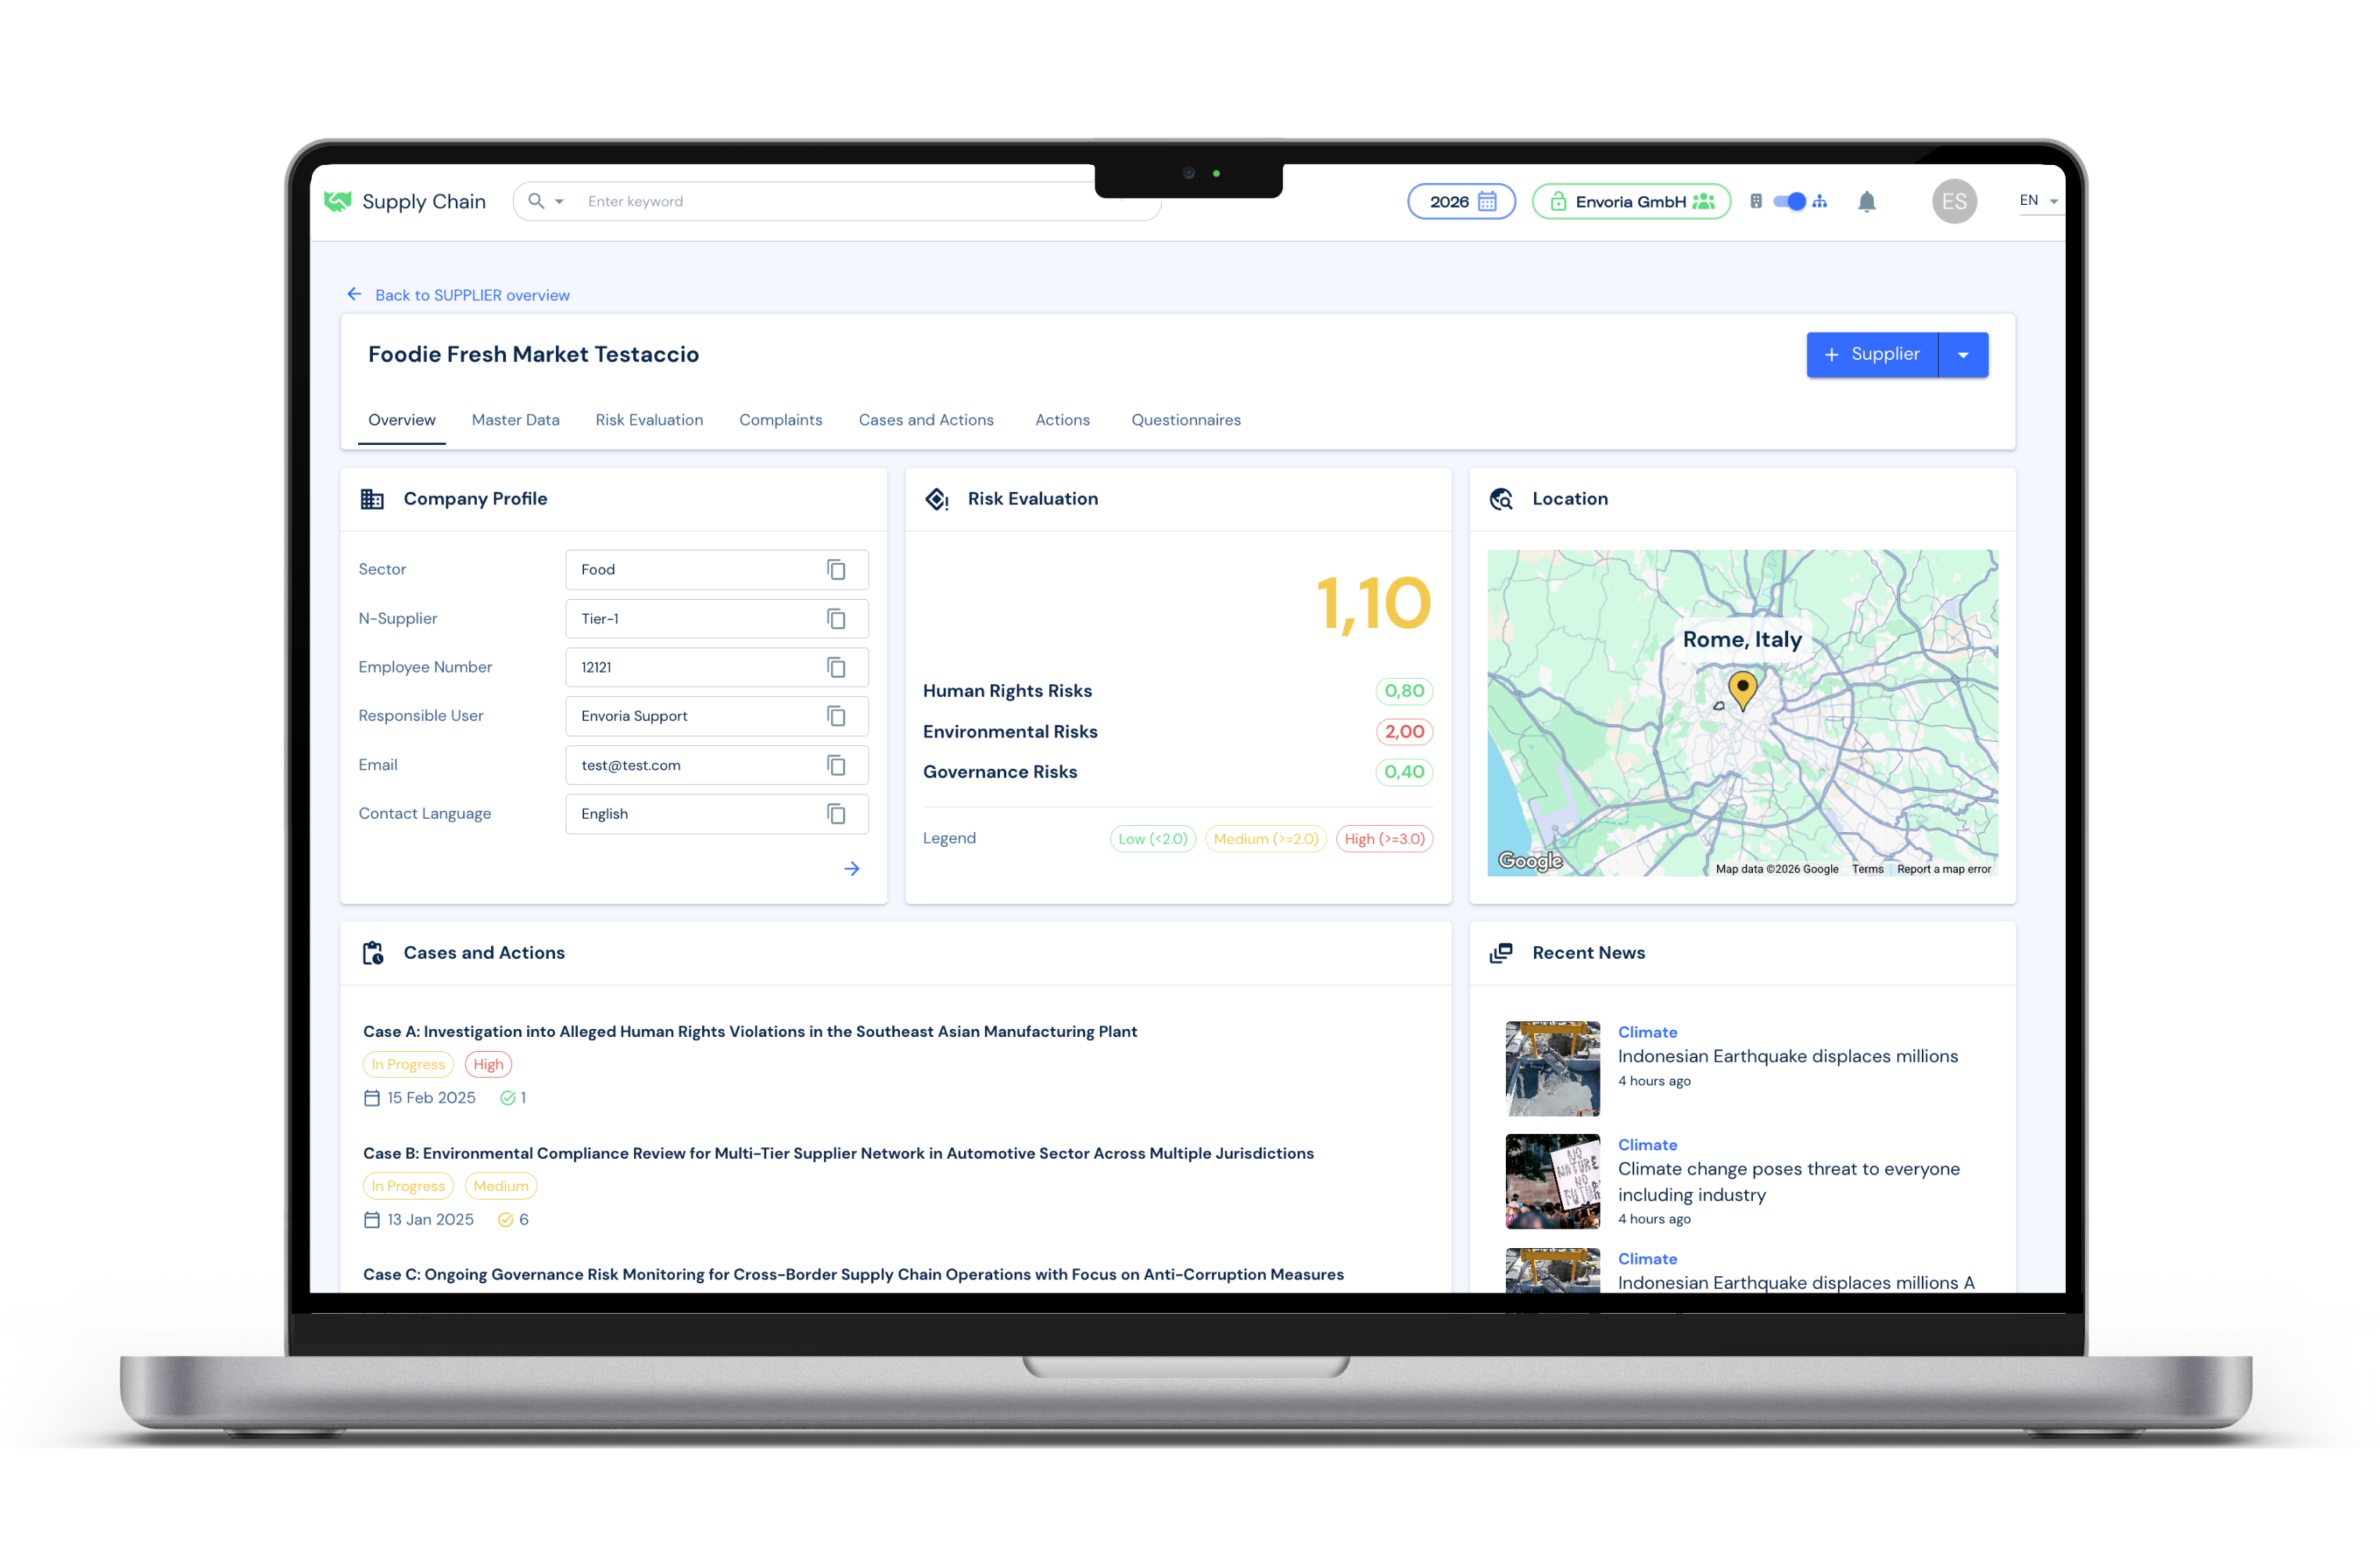2380x1564 pixels.
Task: Click the Location panel globe search icon
Action: (x=1501, y=499)
